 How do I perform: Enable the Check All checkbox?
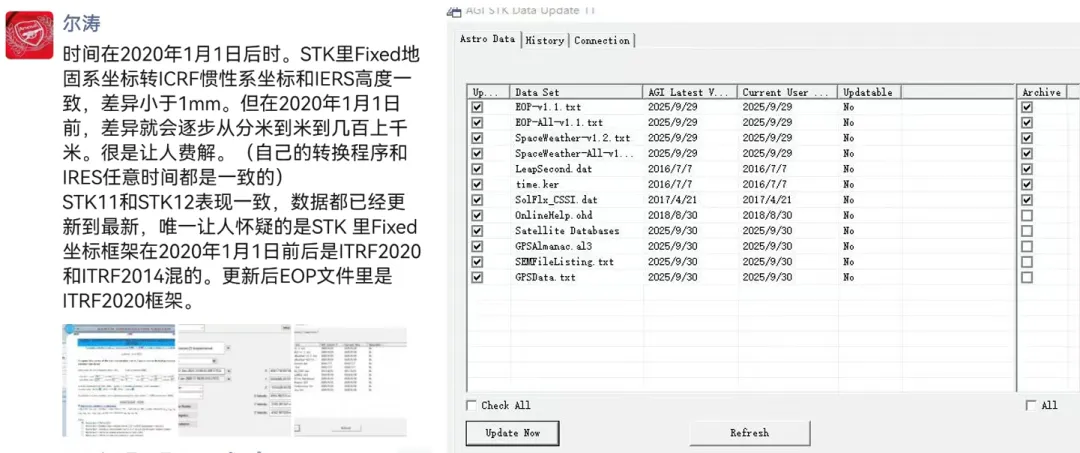[x=471, y=405]
